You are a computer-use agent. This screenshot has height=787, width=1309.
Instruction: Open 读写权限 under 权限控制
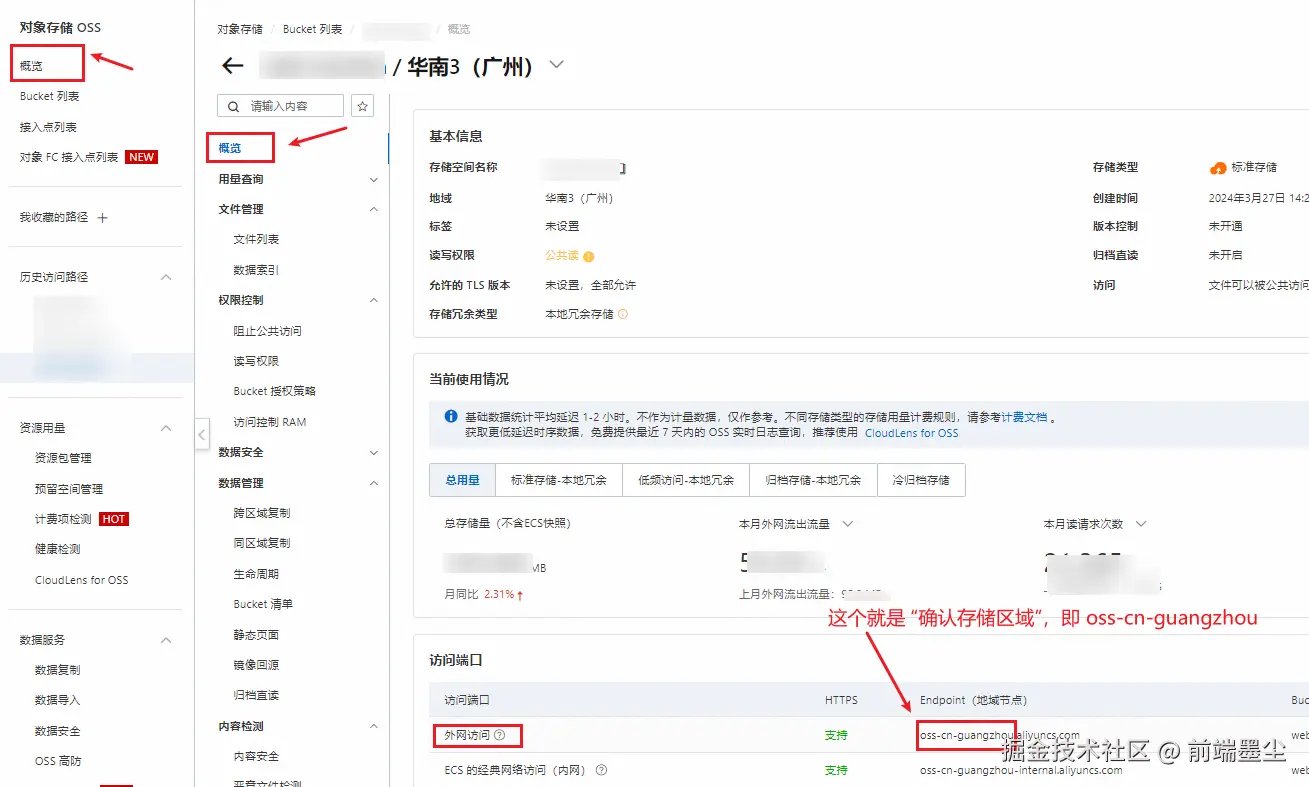(x=256, y=361)
